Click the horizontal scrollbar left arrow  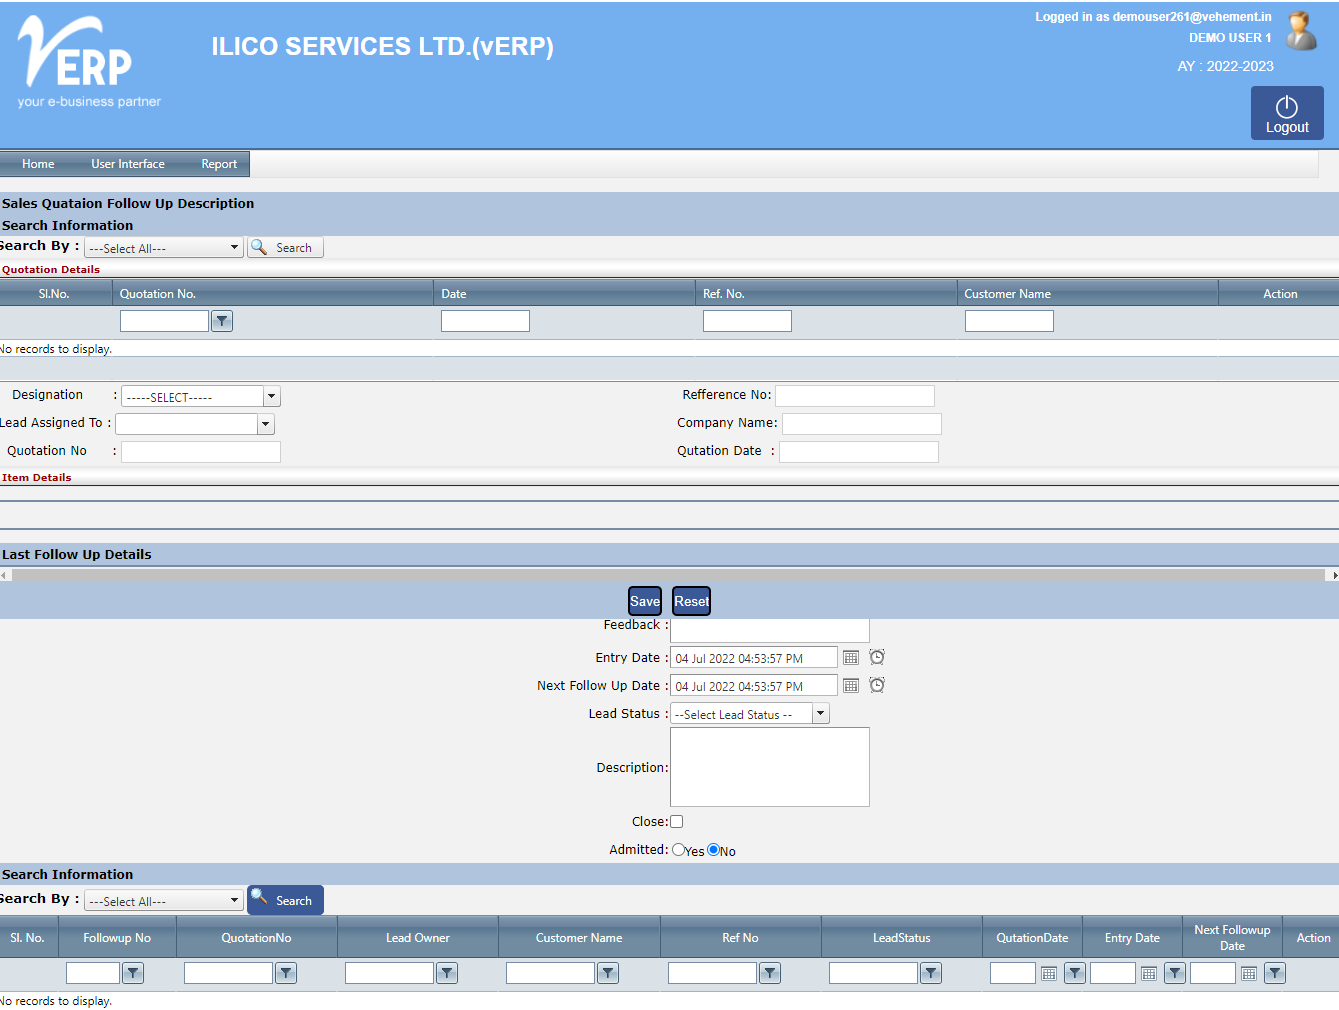(x=5, y=575)
